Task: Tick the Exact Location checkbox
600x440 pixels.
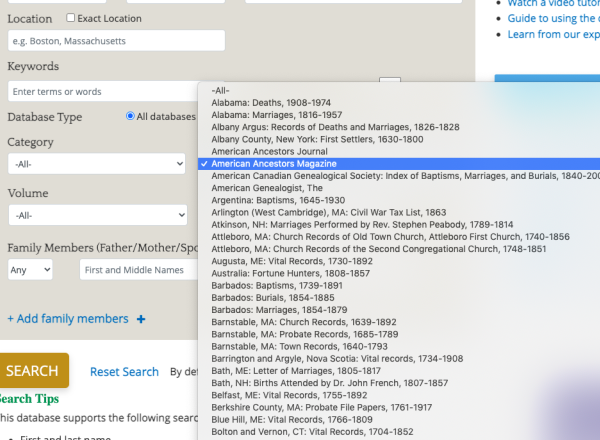Action: pos(70,18)
